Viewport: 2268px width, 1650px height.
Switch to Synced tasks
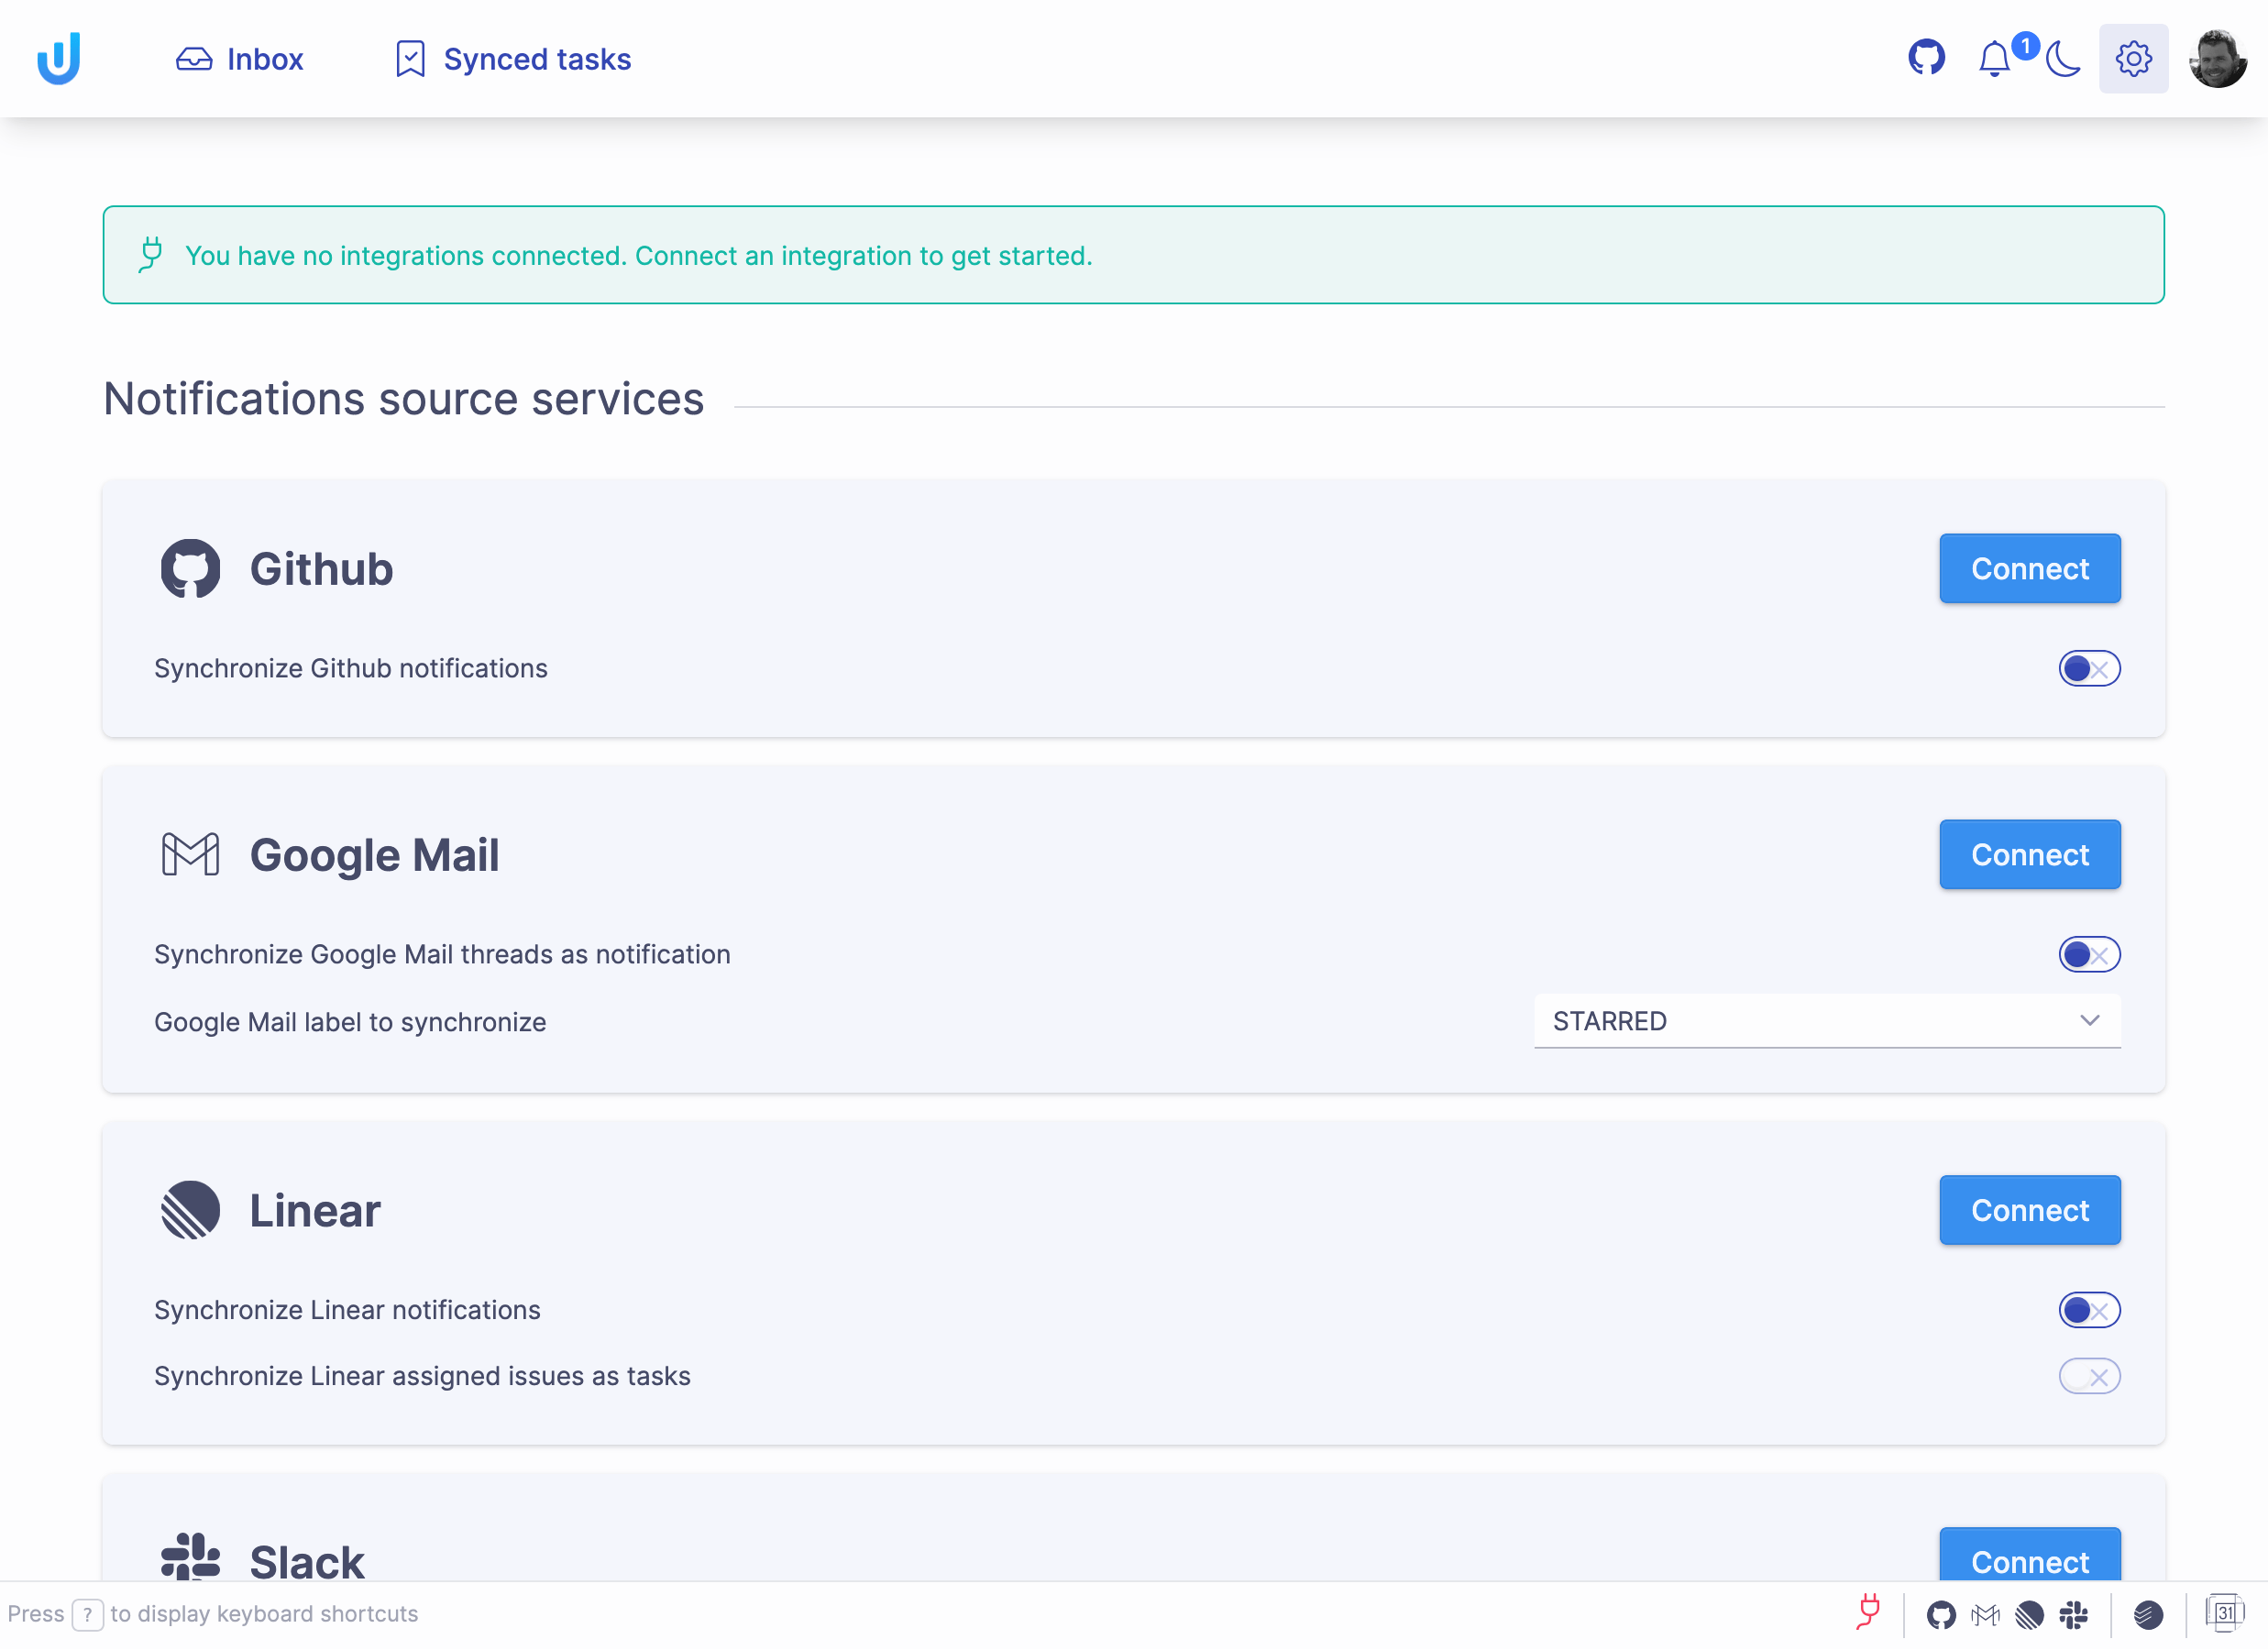(x=511, y=59)
